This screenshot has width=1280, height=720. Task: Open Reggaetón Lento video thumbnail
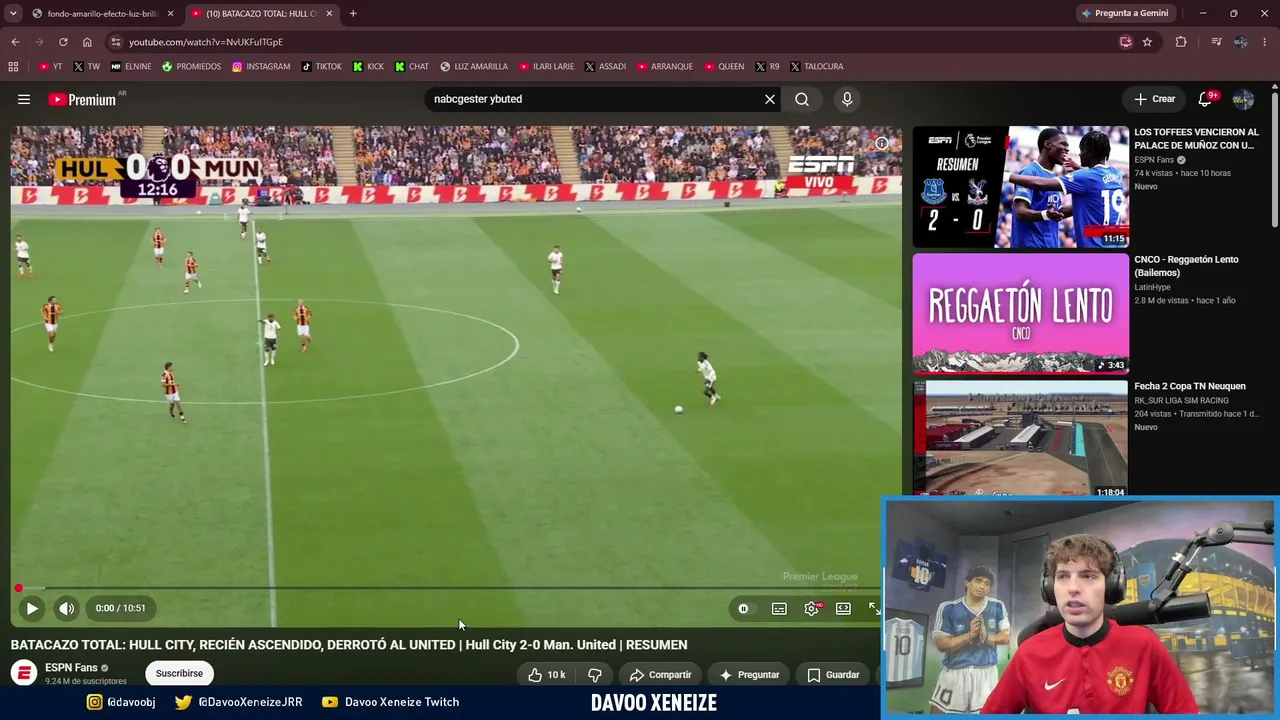[x=1020, y=313]
